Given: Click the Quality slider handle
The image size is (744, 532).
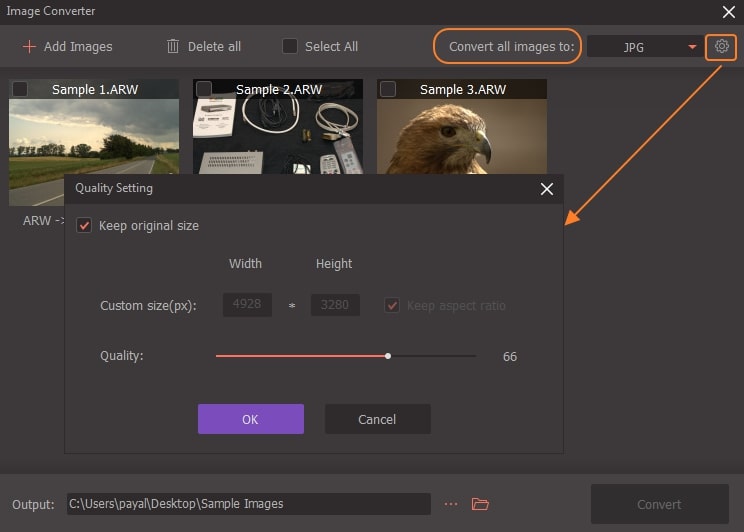Looking at the screenshot, I should pos(388,356).
